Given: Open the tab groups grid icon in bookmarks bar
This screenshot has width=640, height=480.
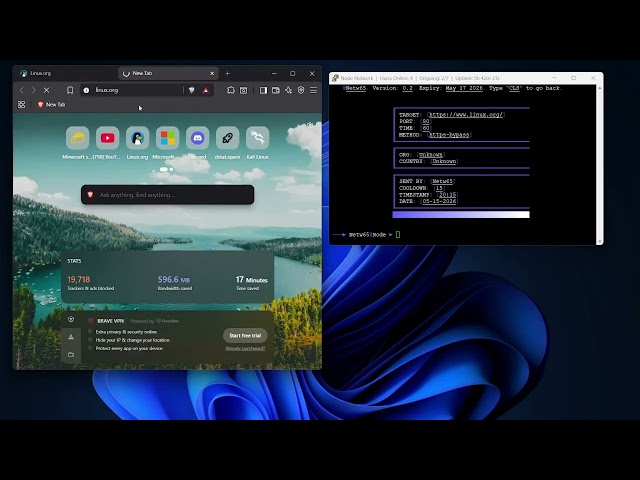Looking at the screenshot, I should 22,104.
